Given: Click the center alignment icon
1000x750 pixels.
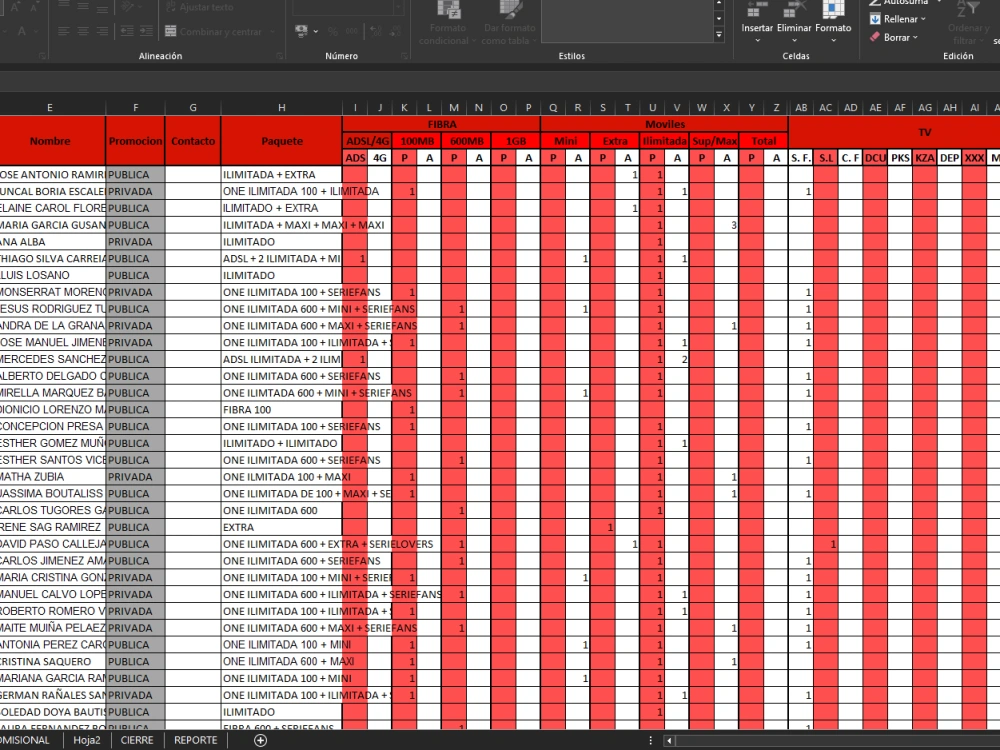Looking at the screenshot, I should coord(83,31).
